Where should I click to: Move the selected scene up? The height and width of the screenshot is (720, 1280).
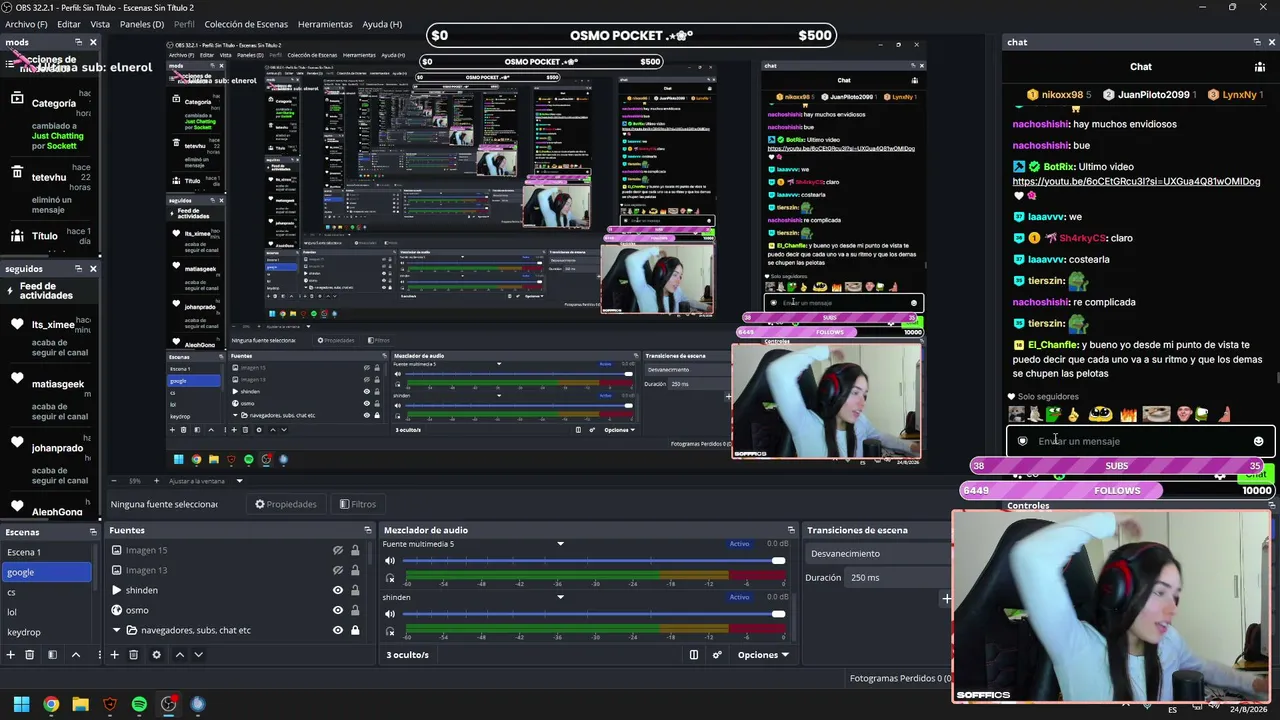point(75,655)
